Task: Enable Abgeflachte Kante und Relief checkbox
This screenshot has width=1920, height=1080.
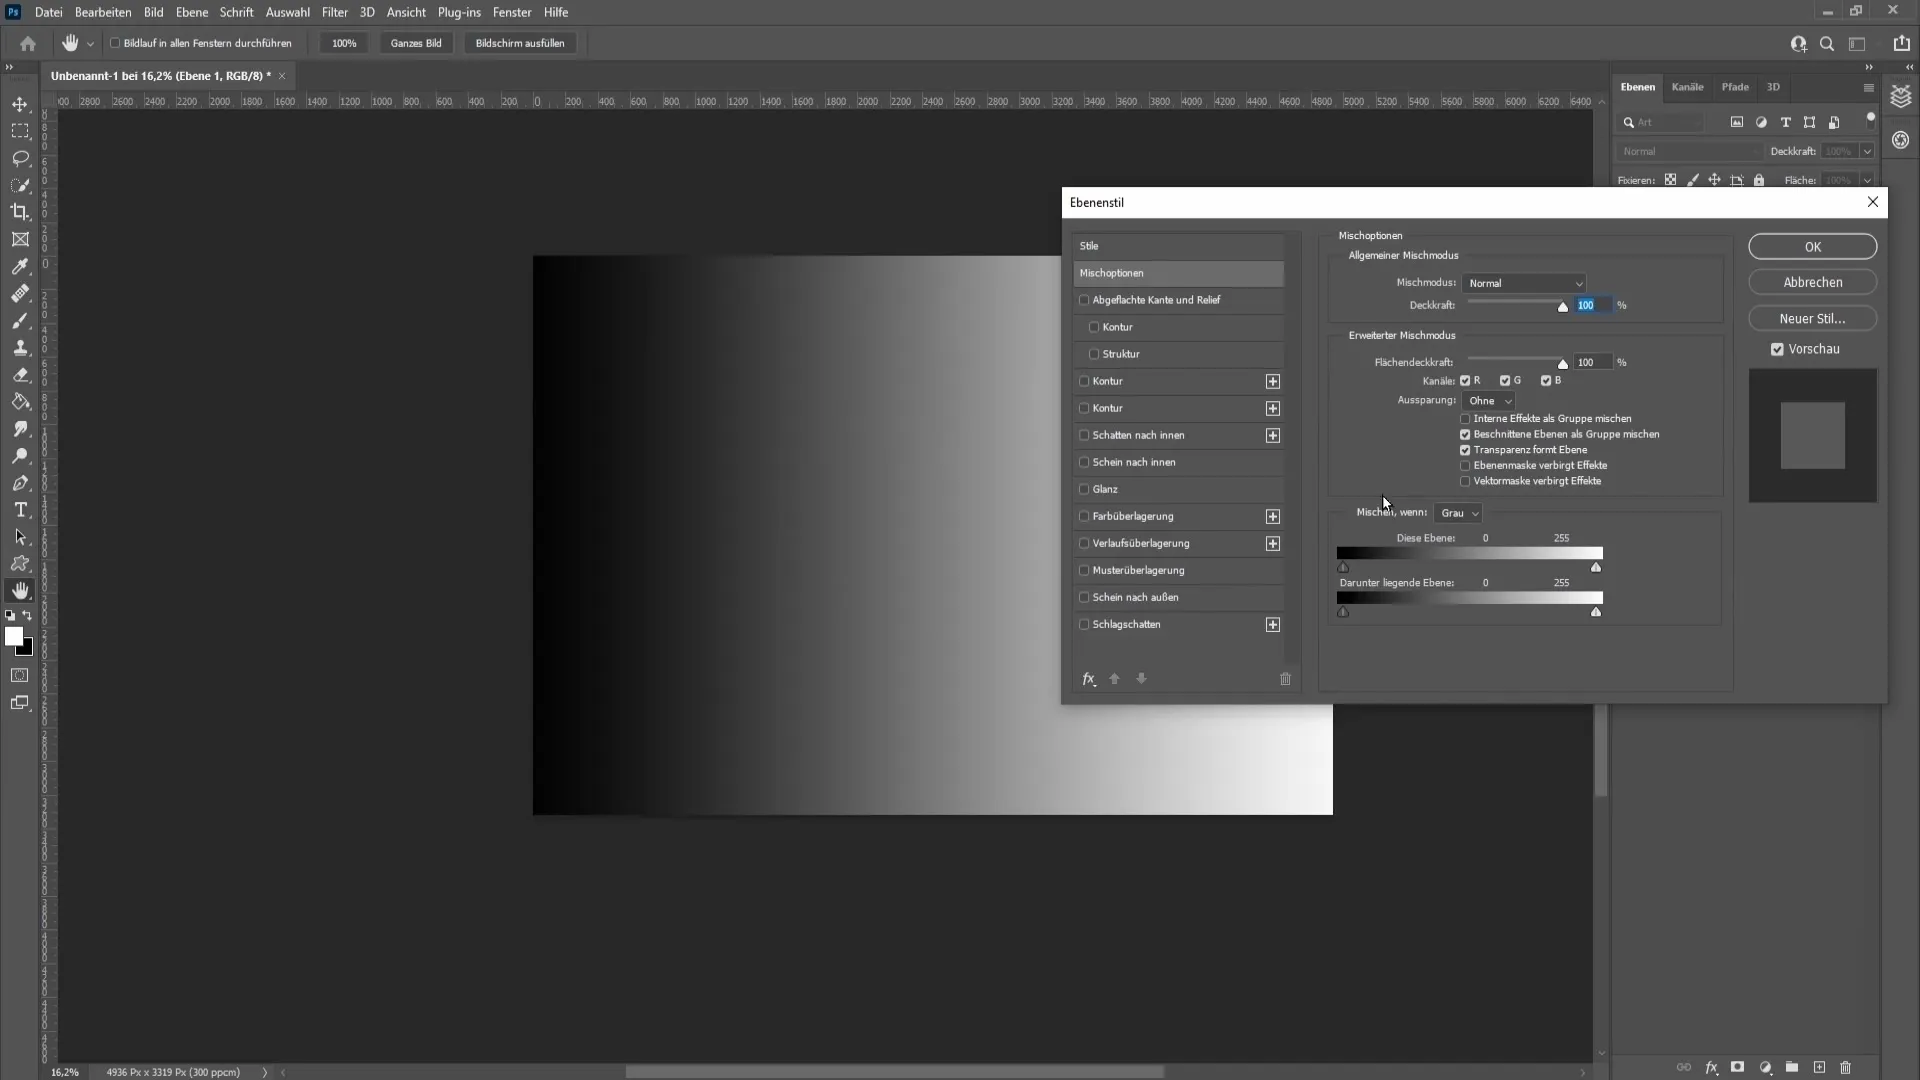Action: [1084, 300]
